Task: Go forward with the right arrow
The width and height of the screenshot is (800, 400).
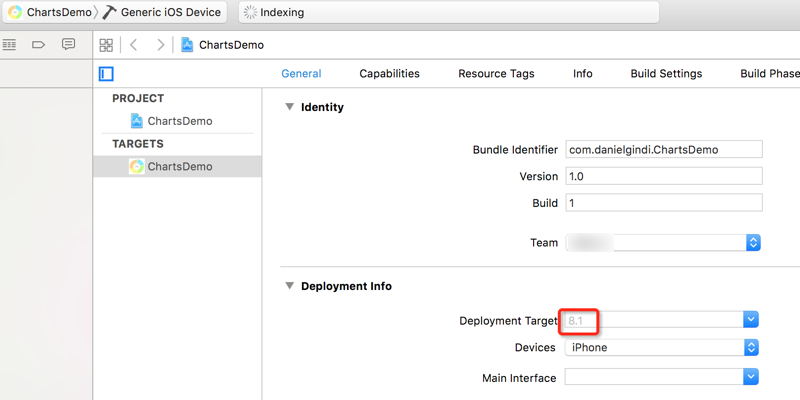Action: coord(161,45)
